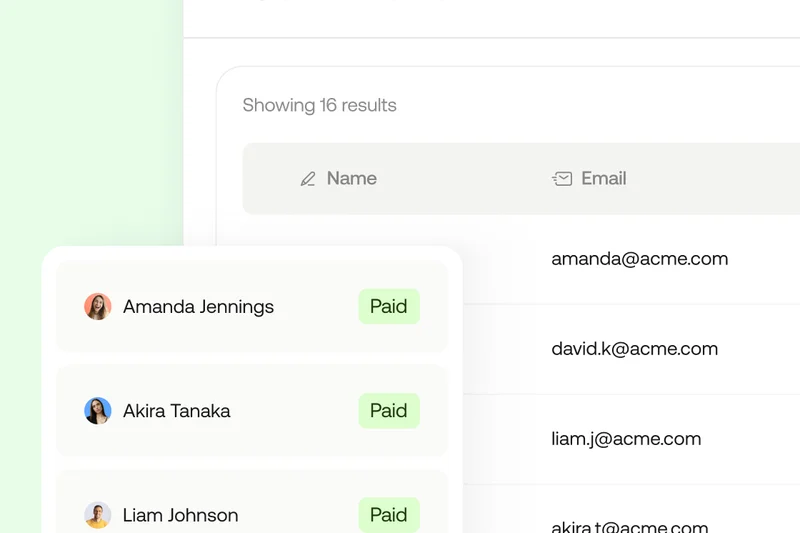Click the light green background area
This screenshot has width=800, height=533.
[x=90, y=120]
